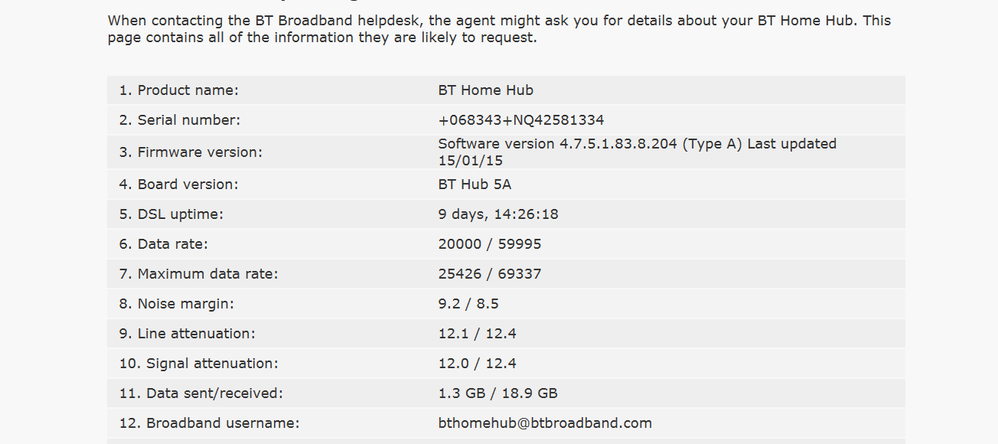Select the Firmware version label
Image resolution: width=998 pixels, height=444 pixels.
click(190, 153)
